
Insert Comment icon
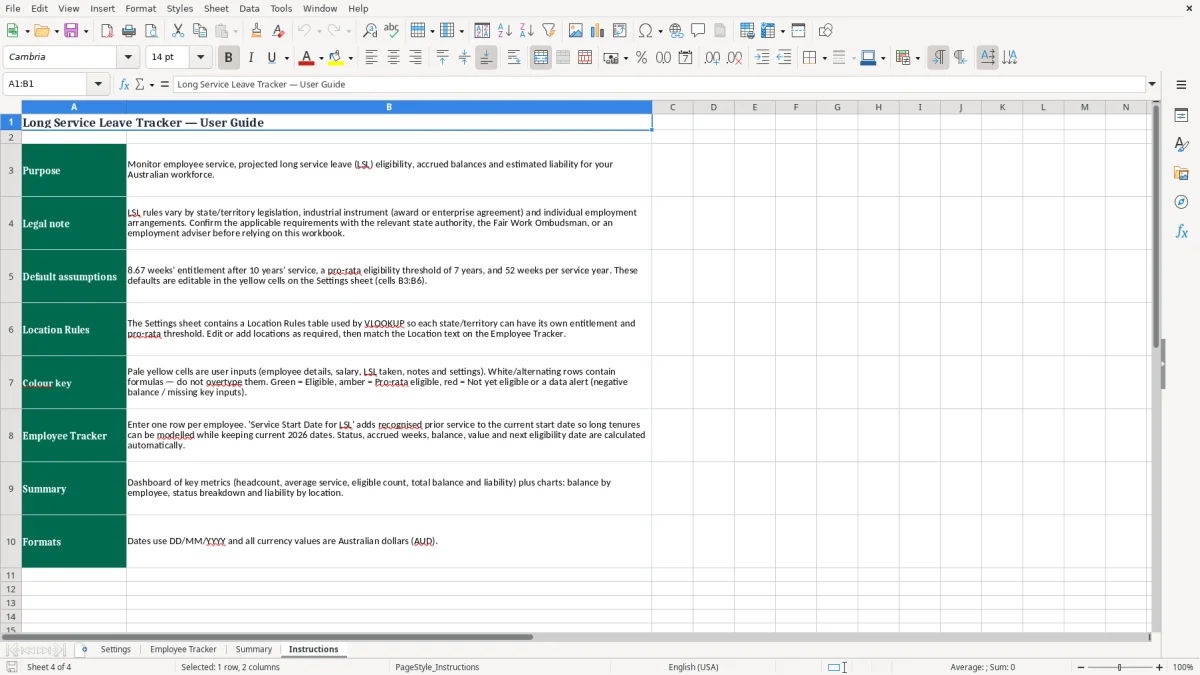pos(698,31)
